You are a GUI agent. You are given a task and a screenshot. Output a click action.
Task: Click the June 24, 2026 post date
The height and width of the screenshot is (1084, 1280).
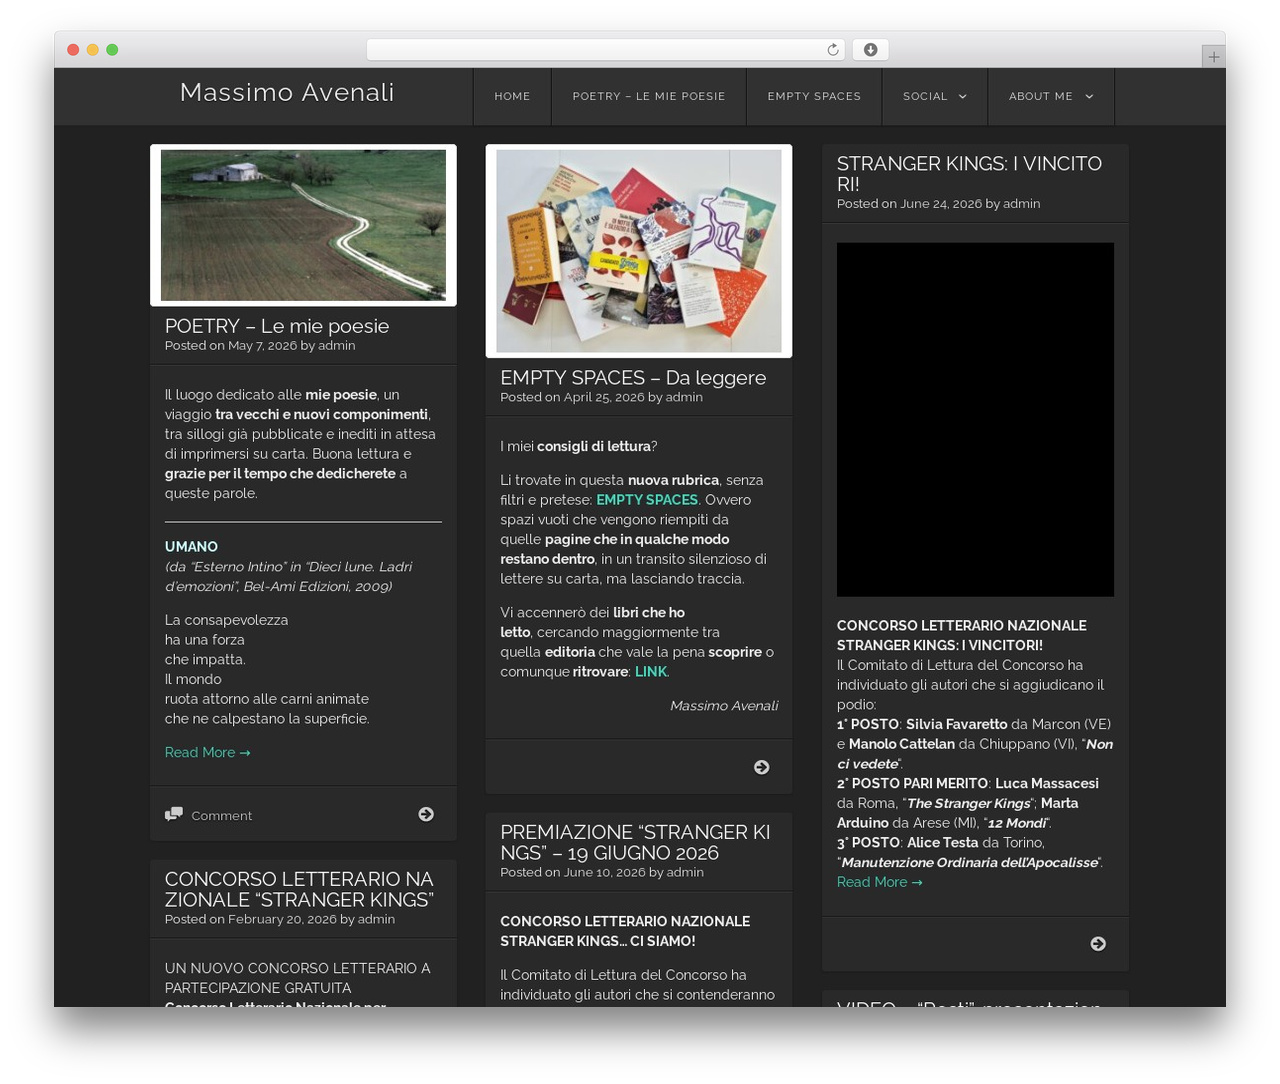click(x=941, y=204)
